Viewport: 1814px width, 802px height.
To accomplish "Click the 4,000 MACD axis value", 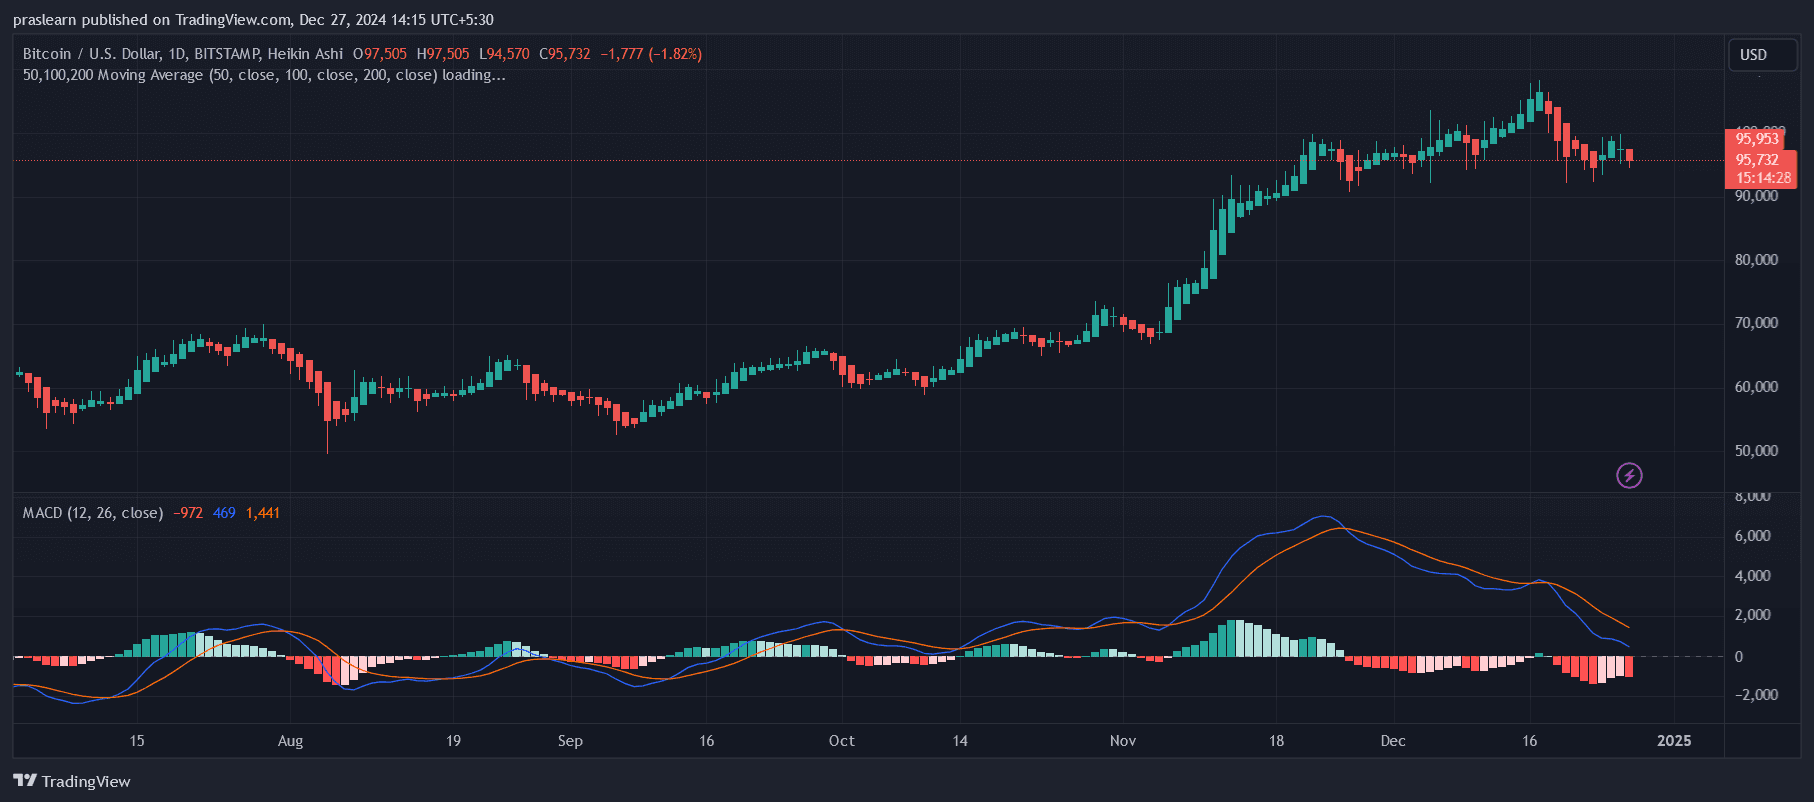I will (1752, 576).
